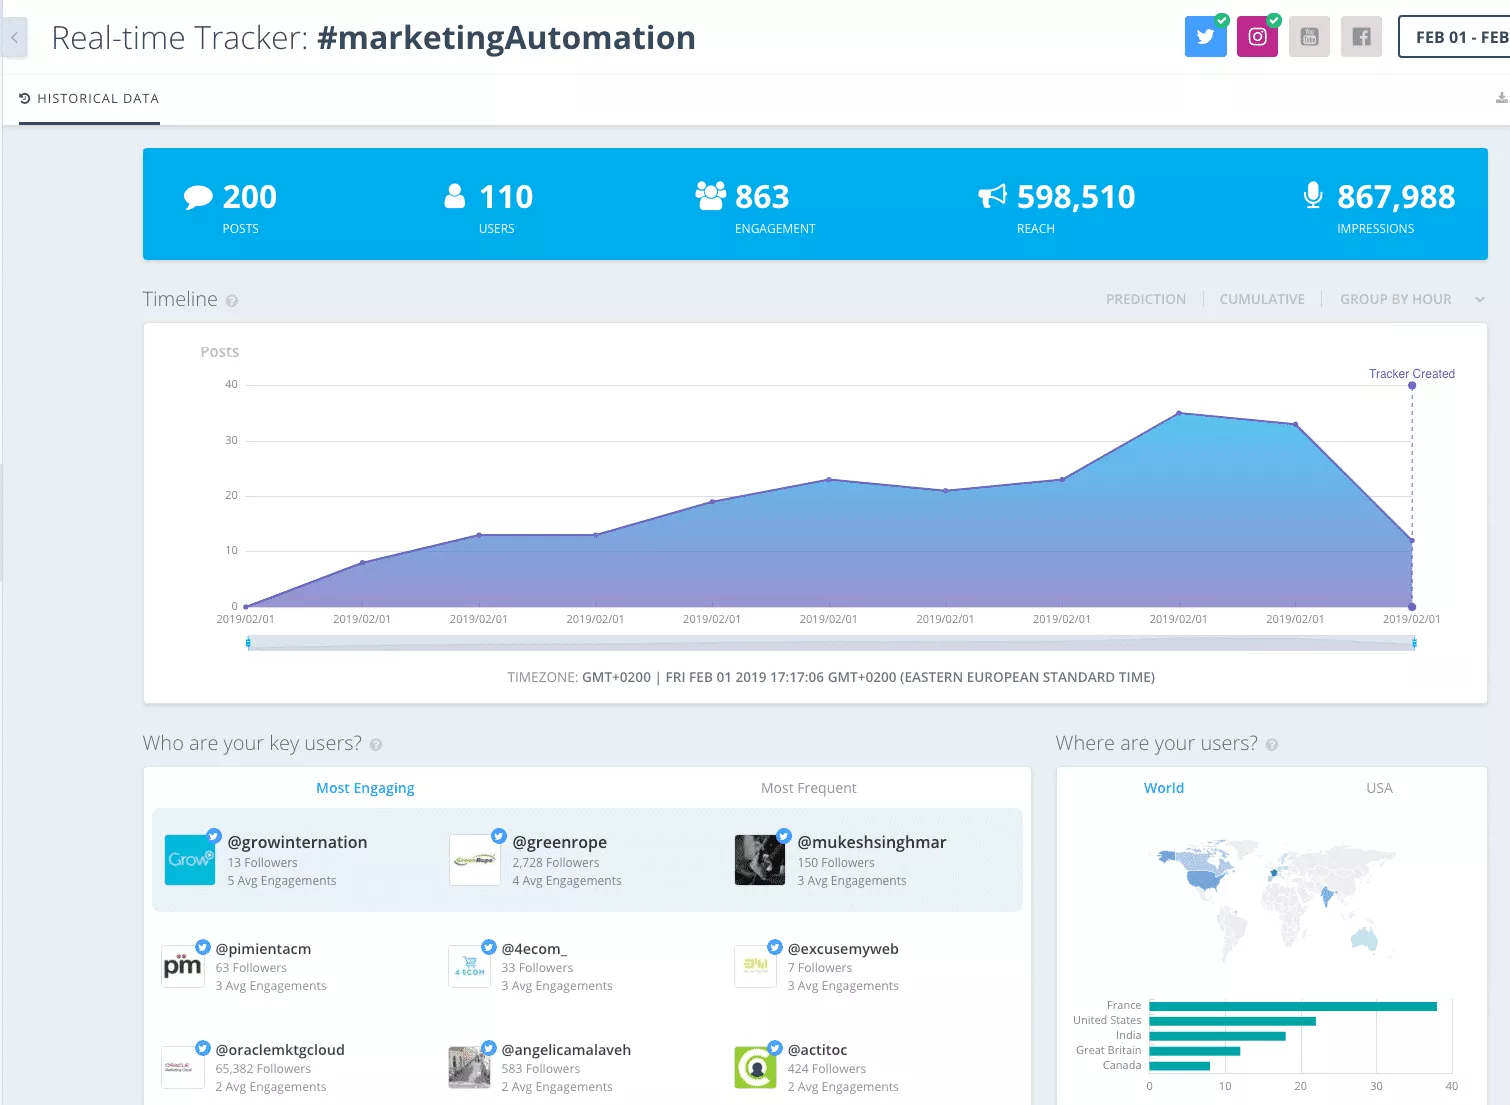This screenshot has height=1105, width=1510.
Task: Open the Historical Data tab
Action: pyautogui.click(x=89, y=99)
